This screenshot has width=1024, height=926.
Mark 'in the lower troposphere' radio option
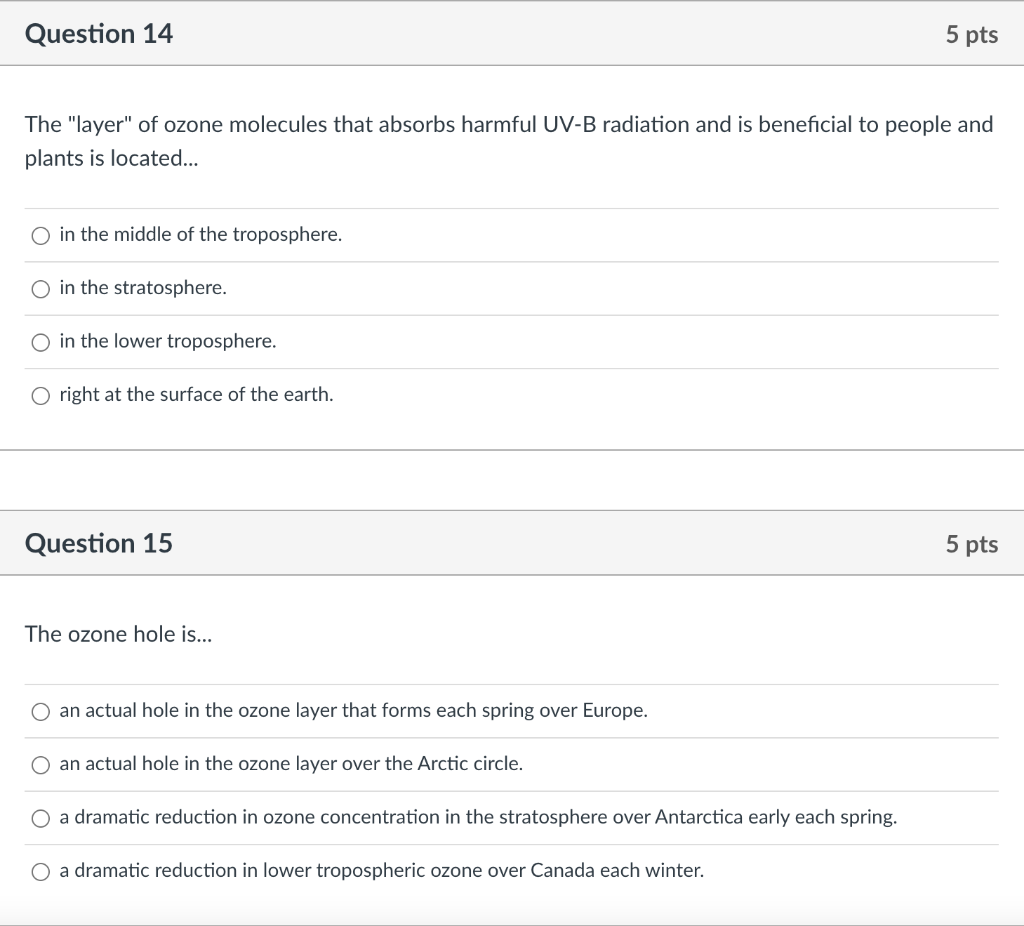pos(40,342)
